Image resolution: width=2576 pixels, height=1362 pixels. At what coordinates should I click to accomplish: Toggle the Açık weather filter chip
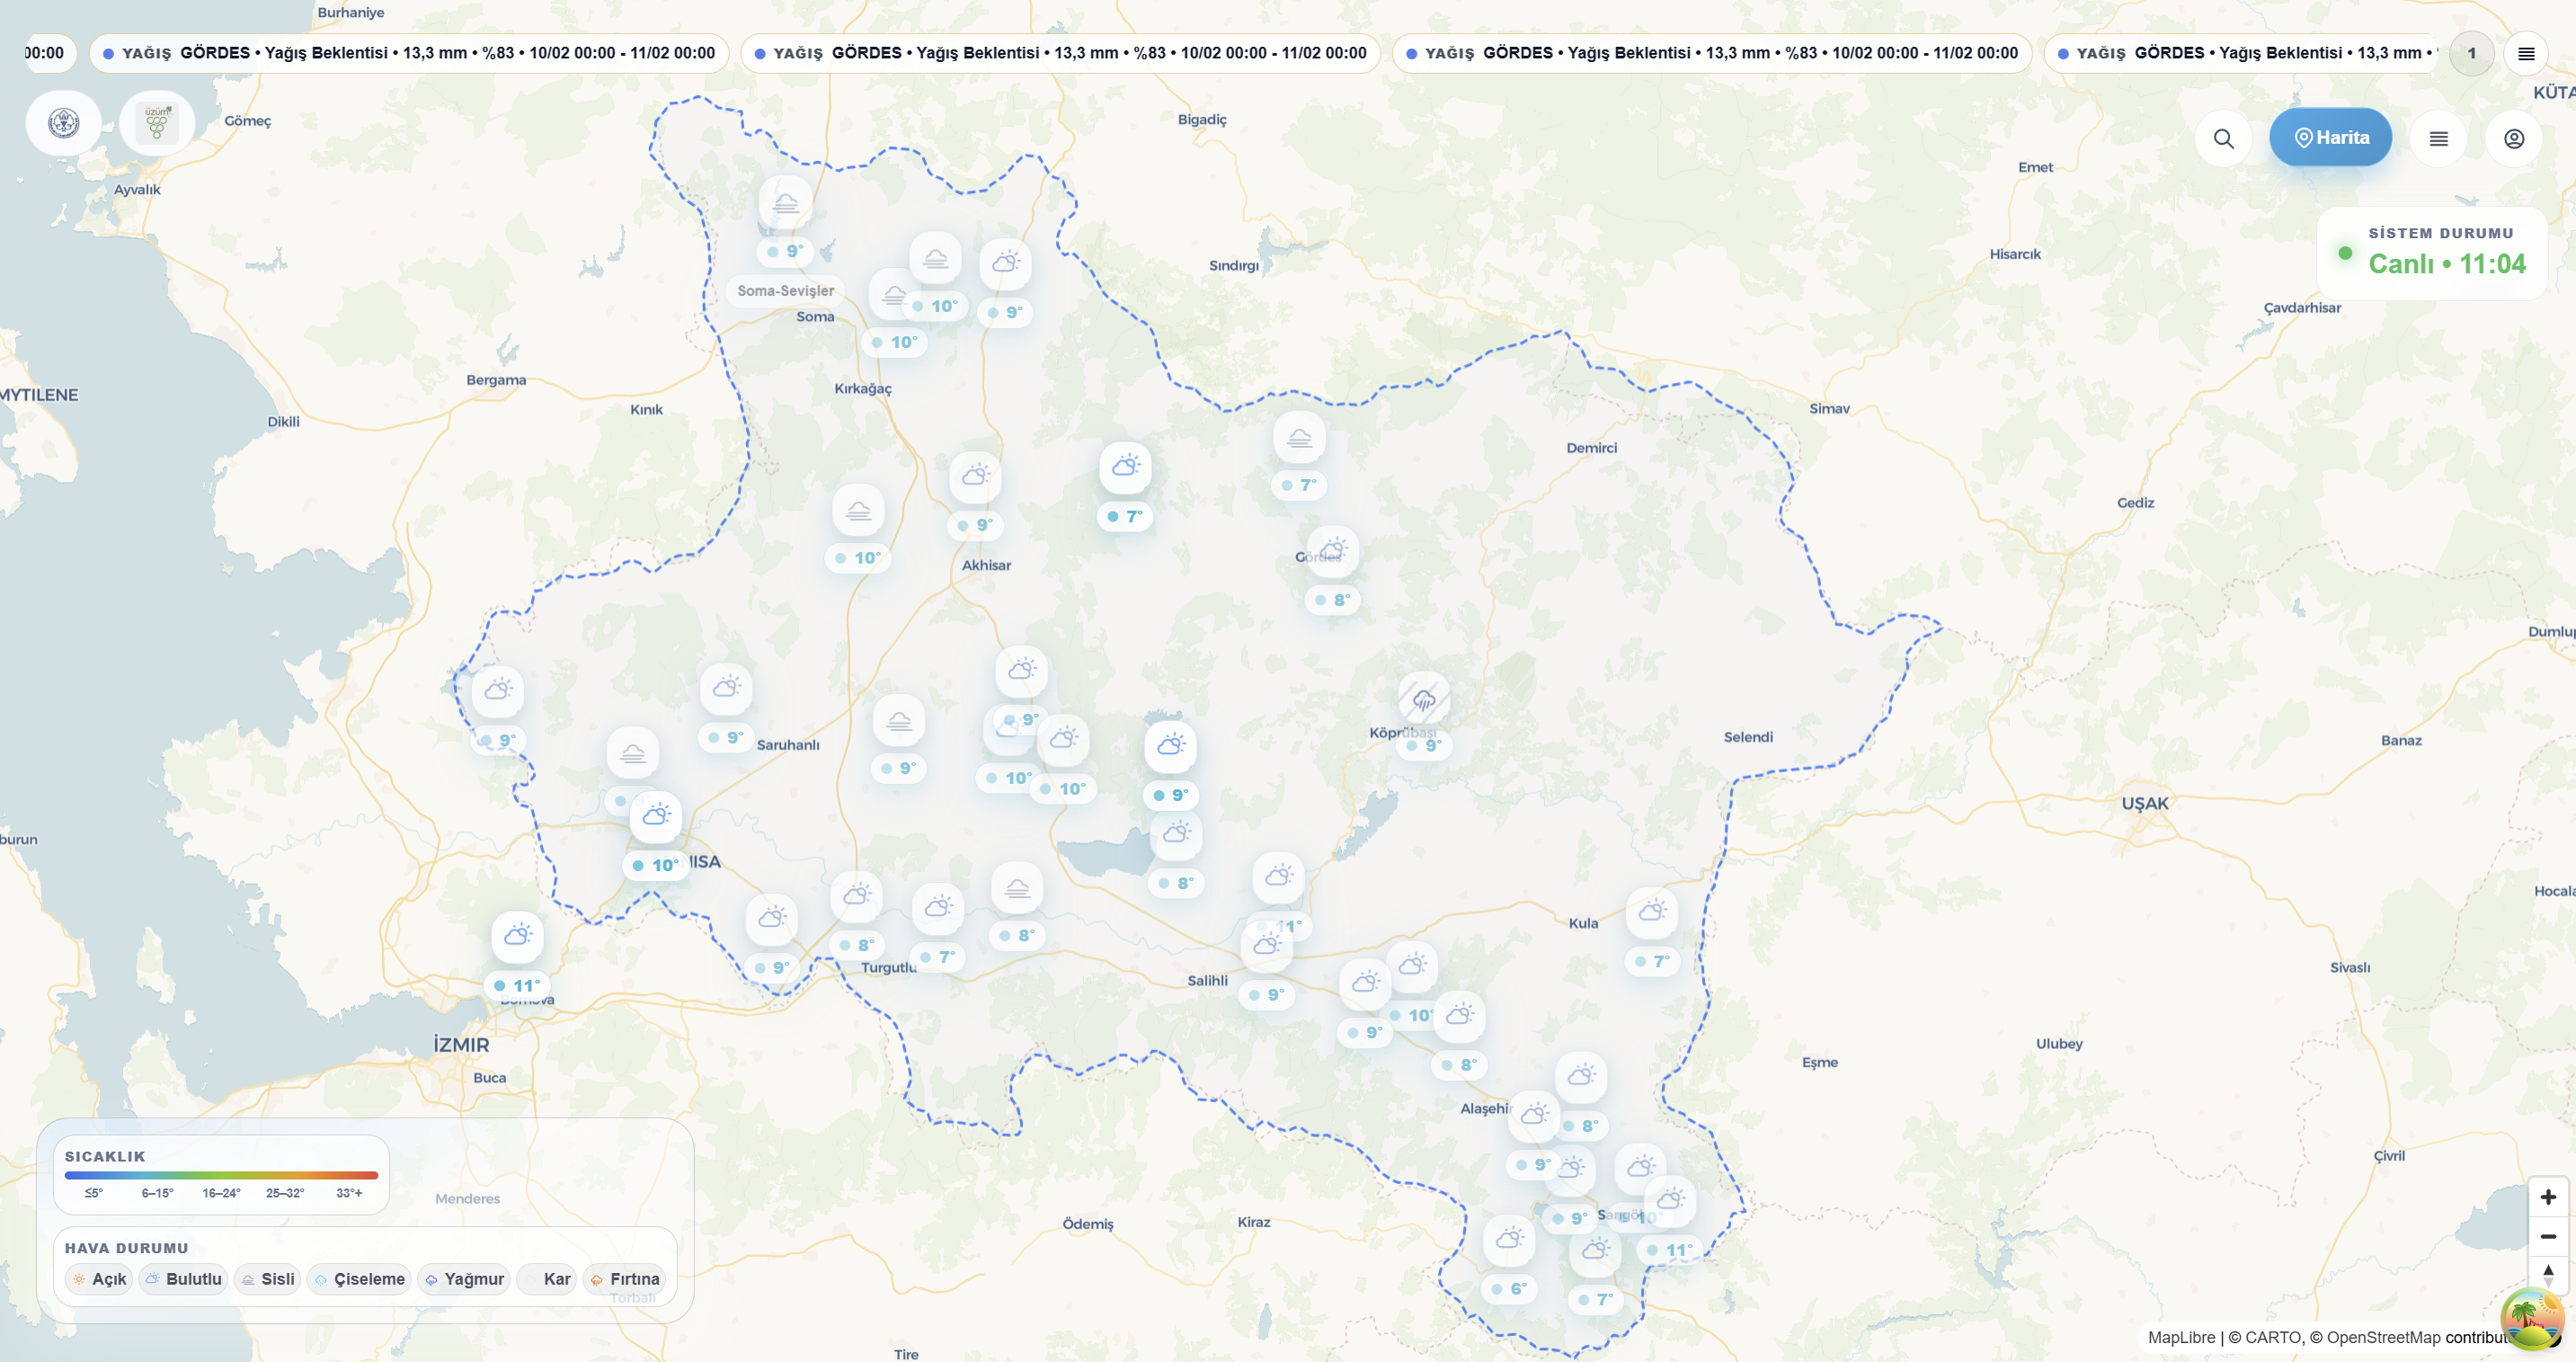(99, 1279)
